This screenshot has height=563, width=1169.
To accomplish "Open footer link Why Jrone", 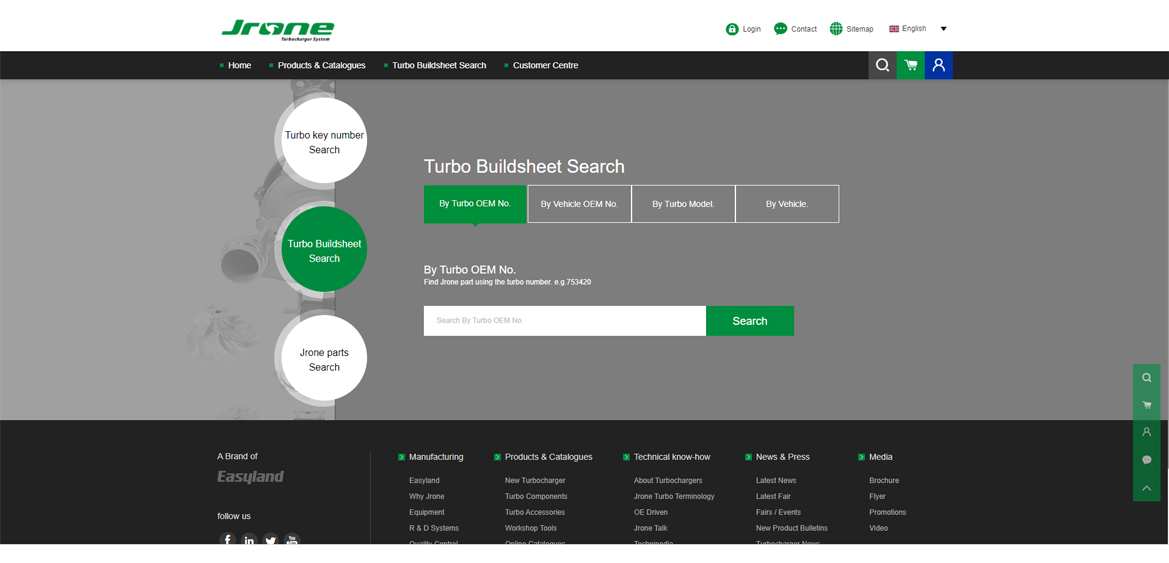I will point(426,497).
